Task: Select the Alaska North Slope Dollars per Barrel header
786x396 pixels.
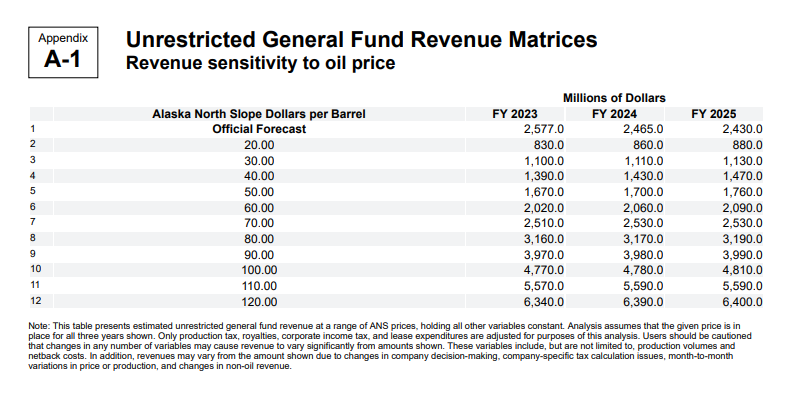Action: (x=259, y=114)
